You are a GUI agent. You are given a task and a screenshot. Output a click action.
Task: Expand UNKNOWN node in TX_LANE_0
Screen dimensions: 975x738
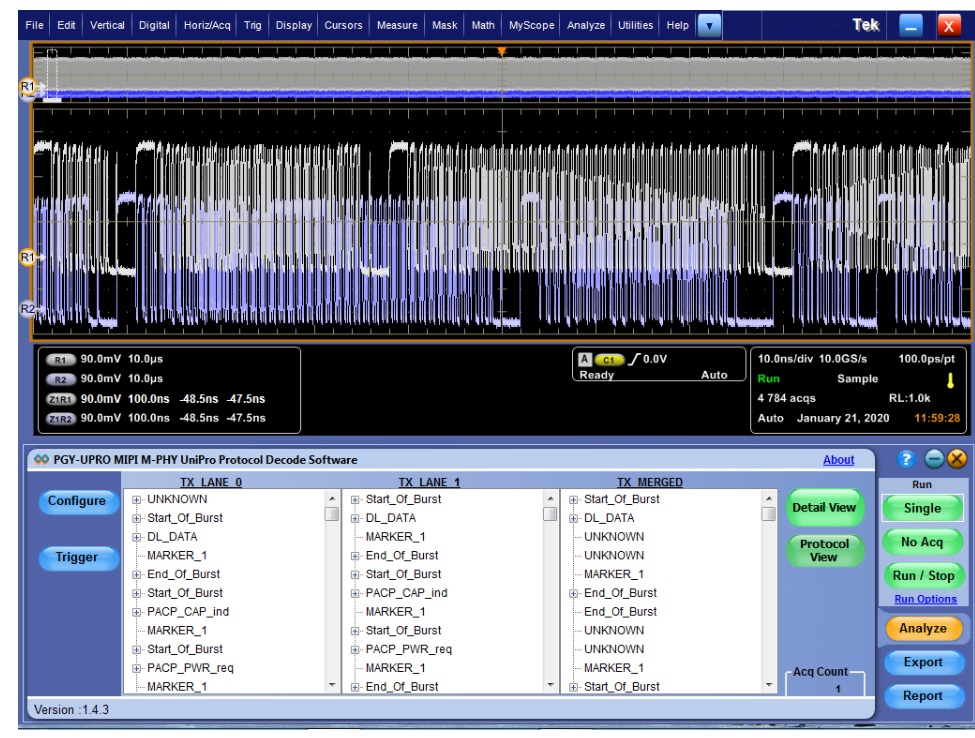tap(136, 499)
